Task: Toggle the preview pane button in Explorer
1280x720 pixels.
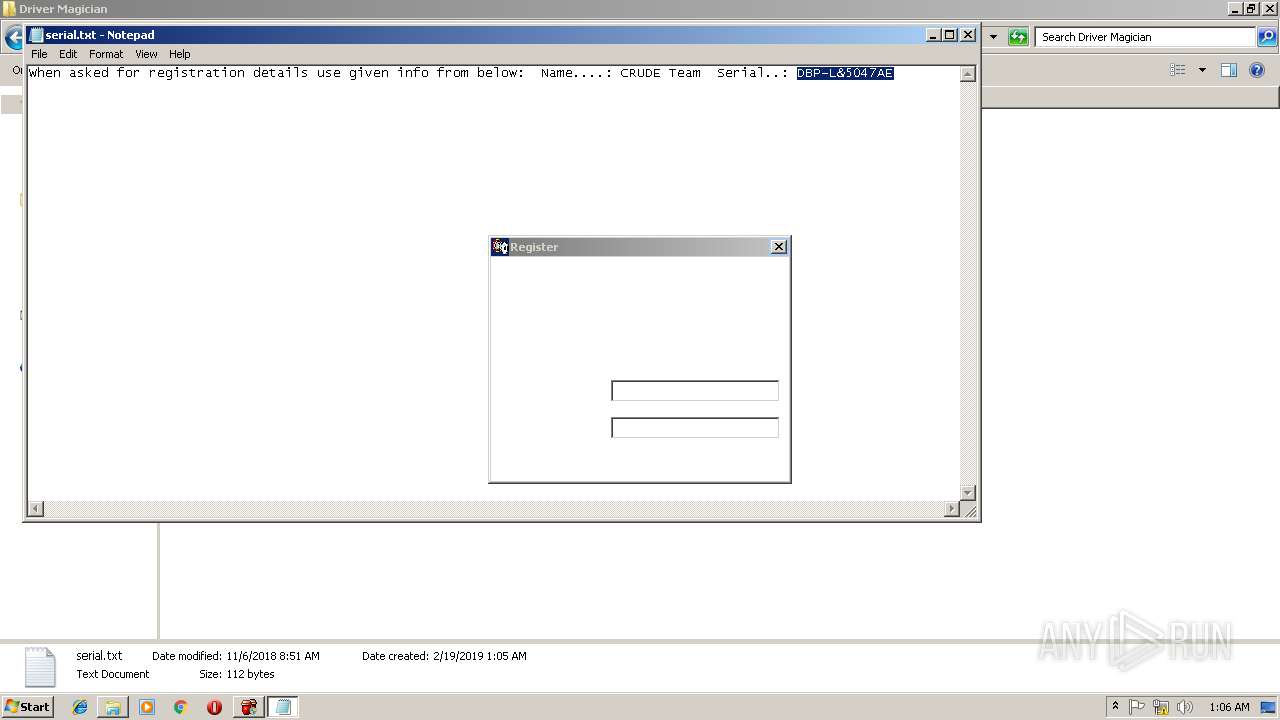Action: (x=1229, y=70)
